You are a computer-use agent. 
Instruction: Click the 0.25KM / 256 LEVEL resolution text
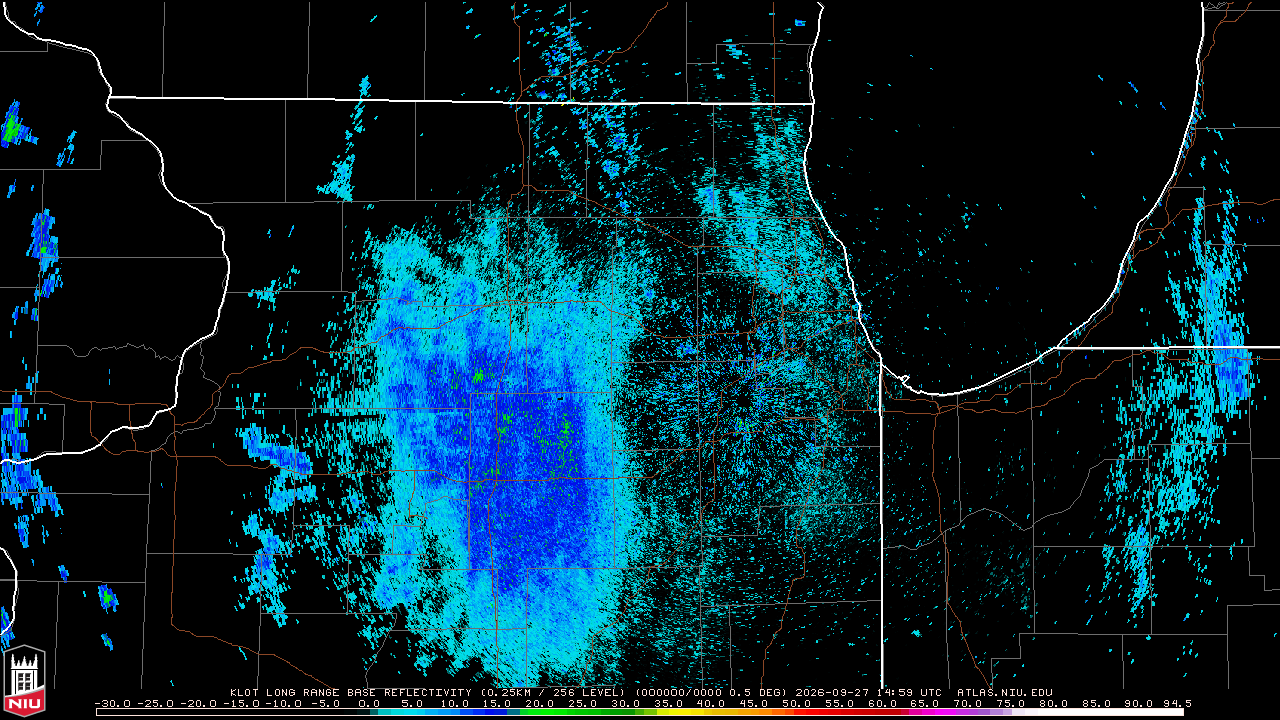click(552, 692)
